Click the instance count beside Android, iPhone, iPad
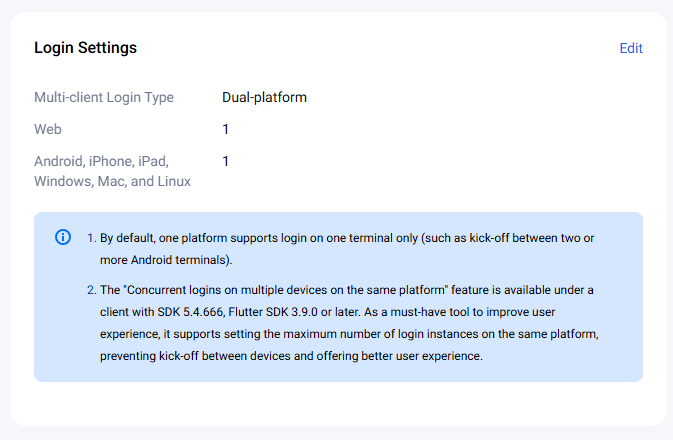This screenshot has height=440, width=673. [226, 161]
